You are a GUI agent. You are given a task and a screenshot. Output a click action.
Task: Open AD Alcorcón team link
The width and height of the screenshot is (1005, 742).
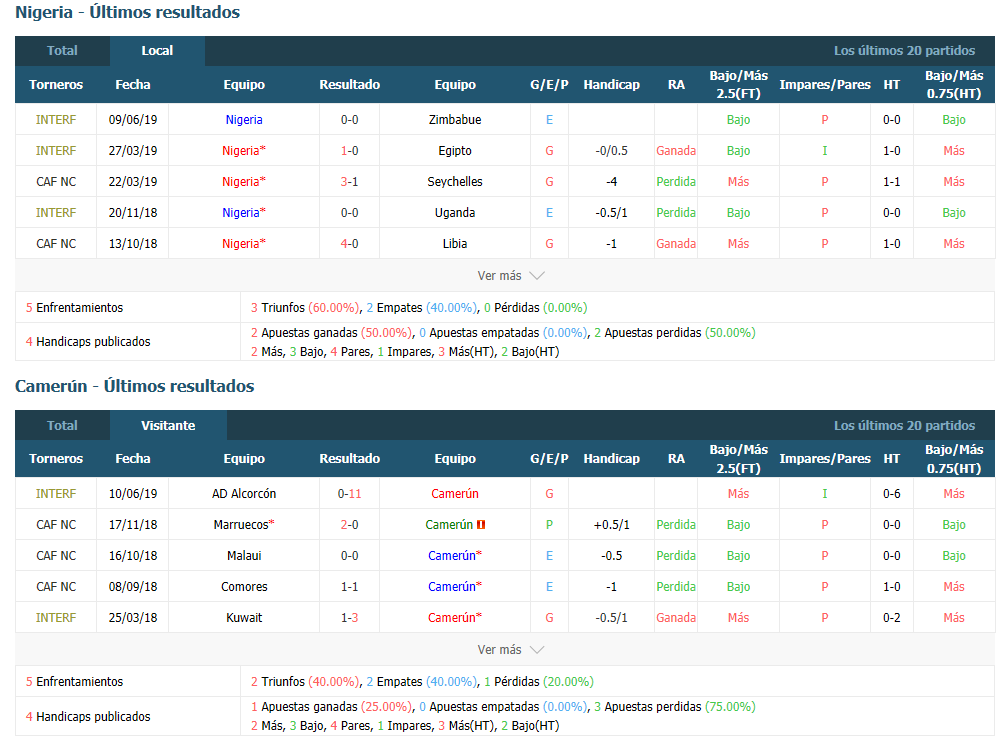[x=244, y=494]
